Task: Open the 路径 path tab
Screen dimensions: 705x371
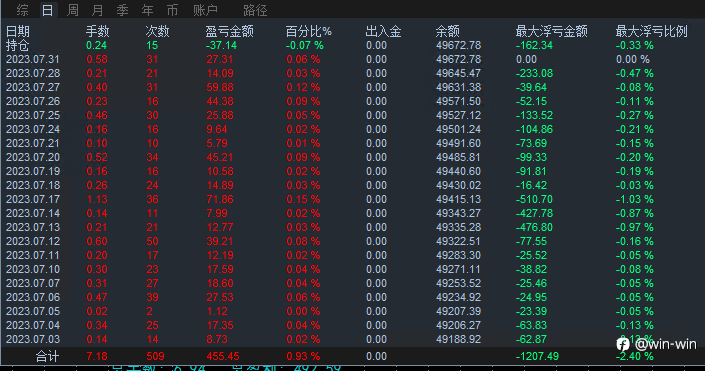Action: (255, 10)
